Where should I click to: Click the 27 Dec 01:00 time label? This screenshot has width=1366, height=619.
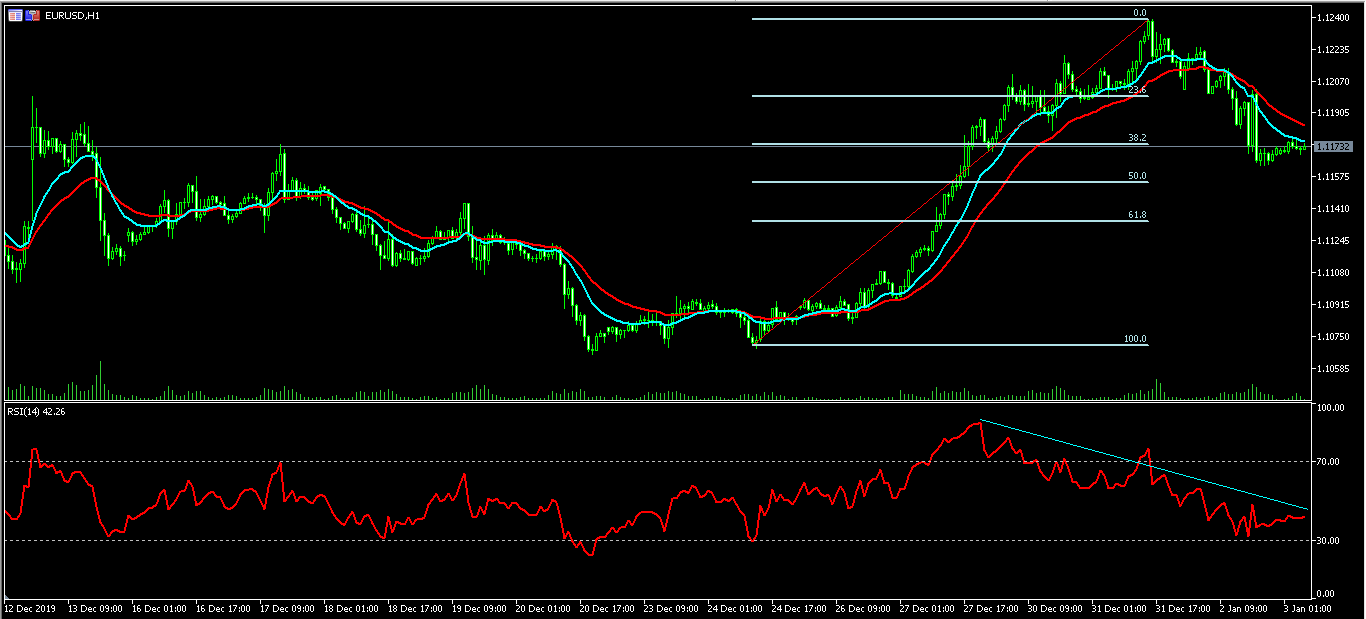[x=925, y=607]
